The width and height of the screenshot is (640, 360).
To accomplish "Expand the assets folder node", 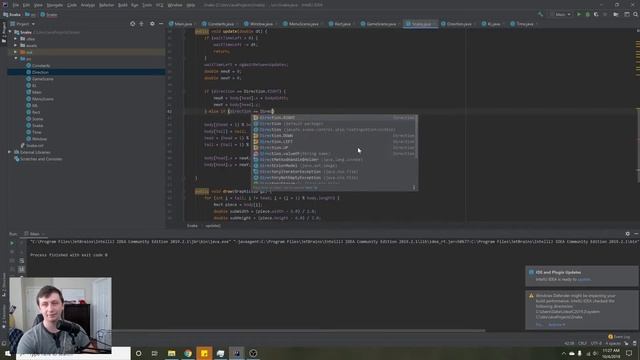I will point(16,45).
